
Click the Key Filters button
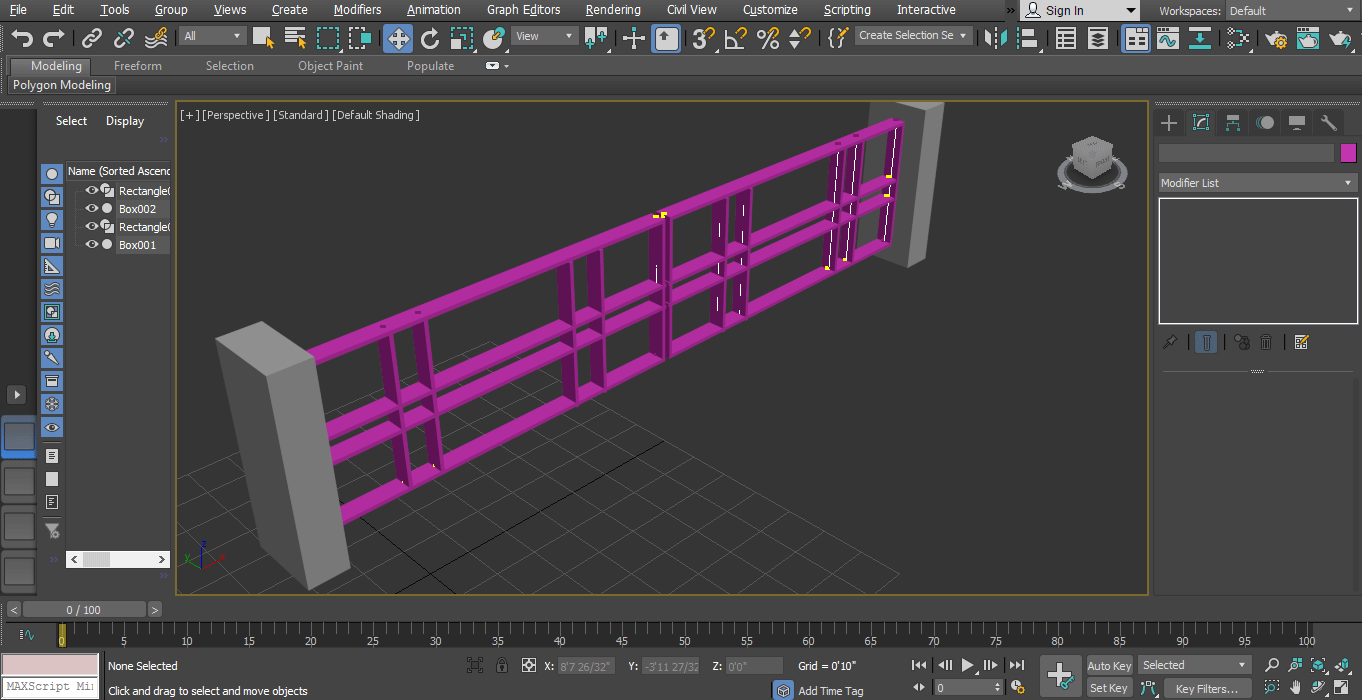point(1207,688)
